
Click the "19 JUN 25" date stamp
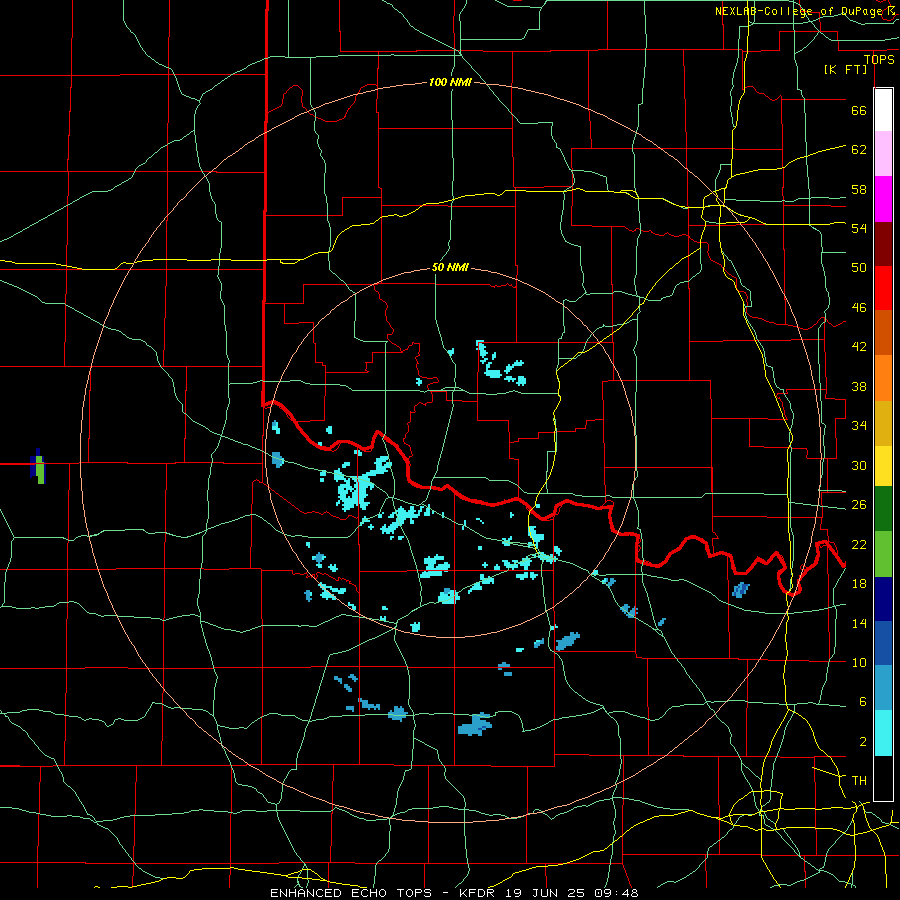pyautogui.click(x=545, y=893)
